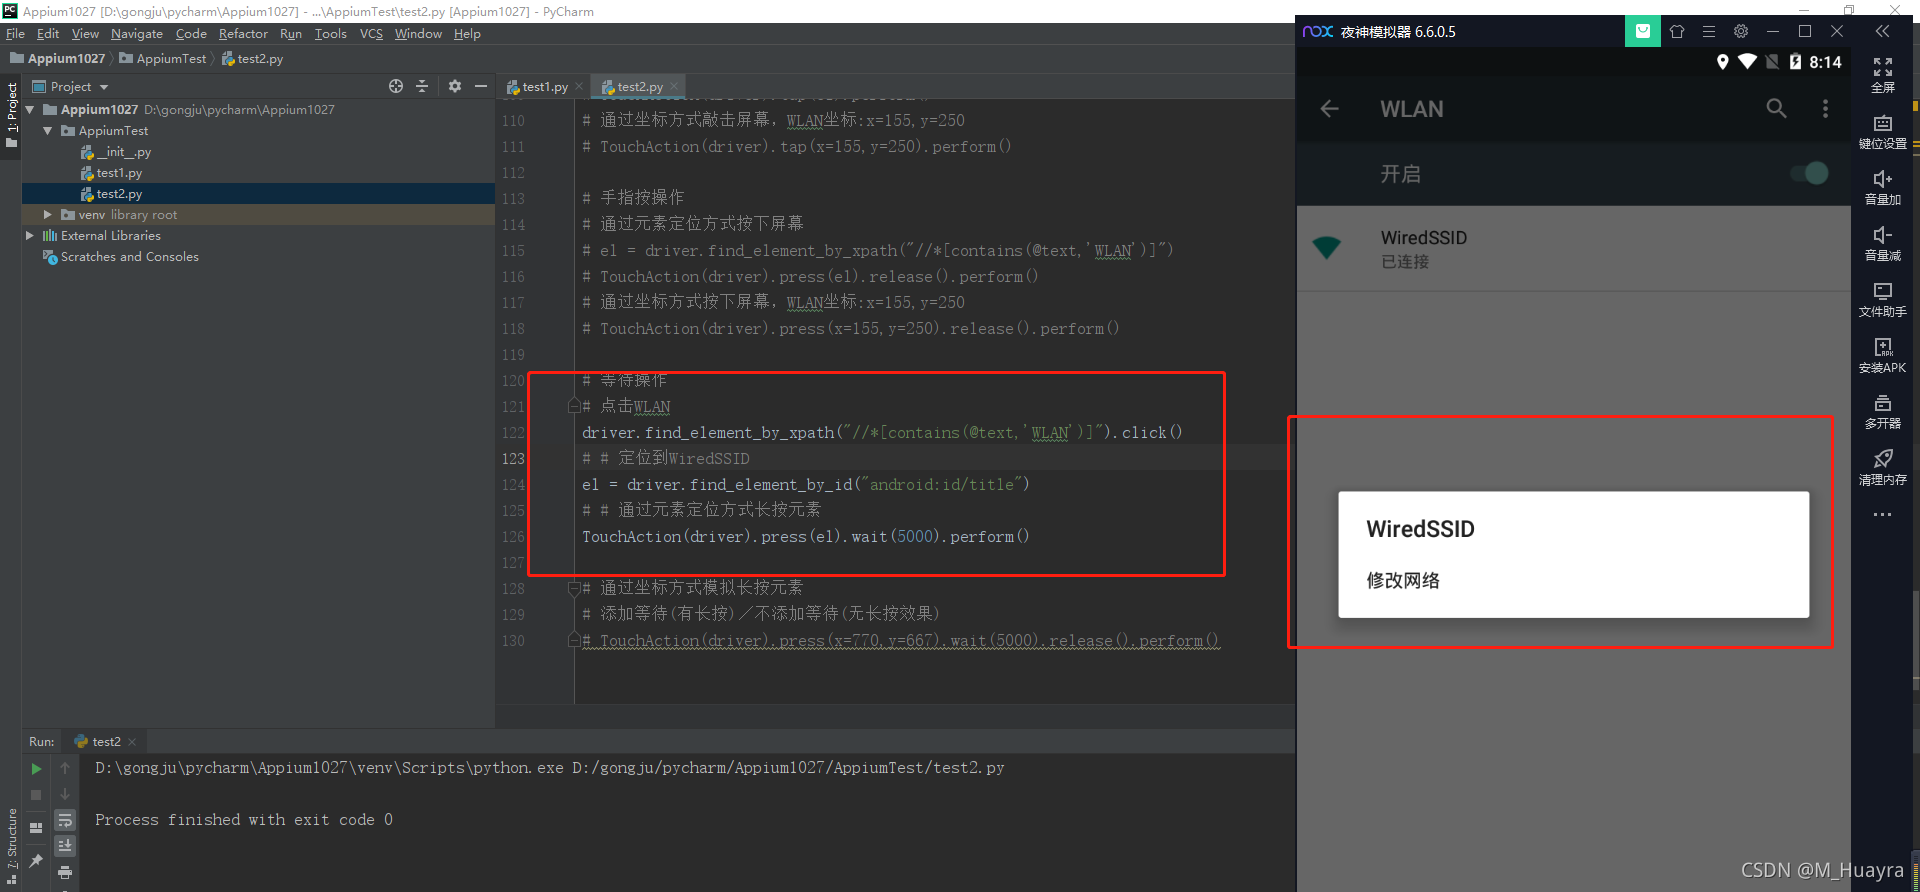Close the test2.py editor tab
Viewport: 1920px width, 892px height.
click(674, 86)
